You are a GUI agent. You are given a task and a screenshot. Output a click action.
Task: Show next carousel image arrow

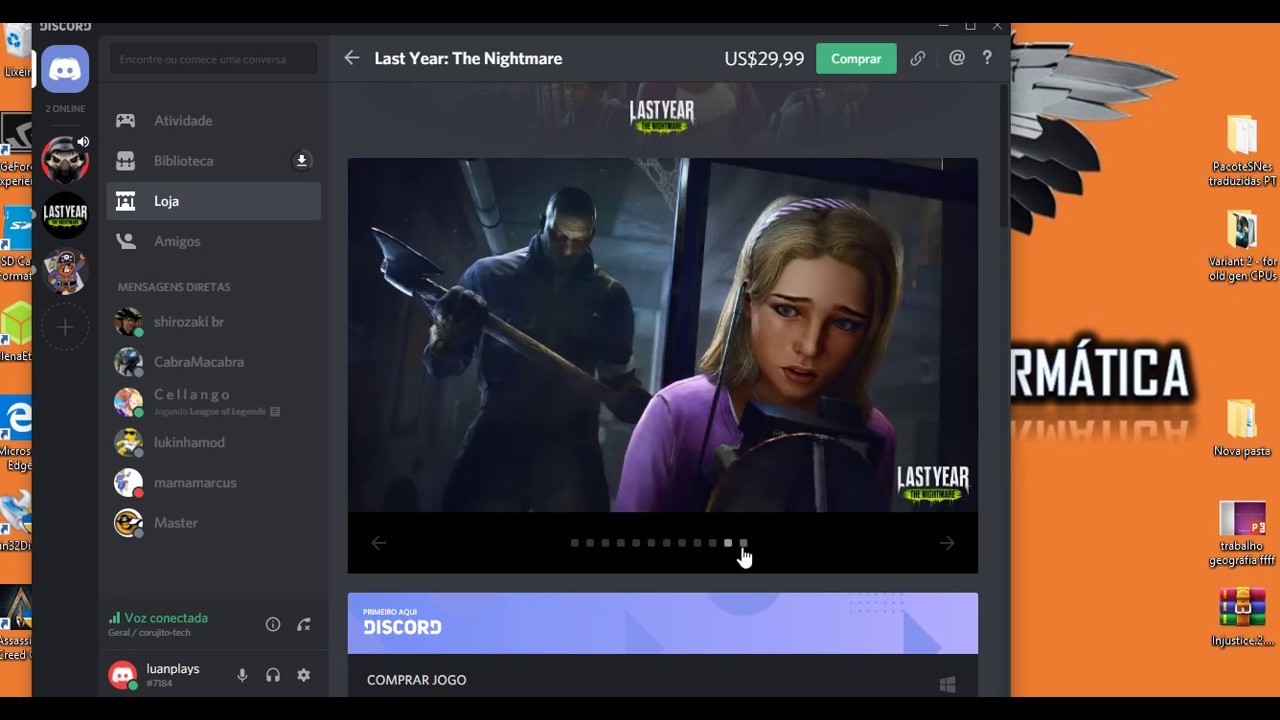[x=947, y=543]
